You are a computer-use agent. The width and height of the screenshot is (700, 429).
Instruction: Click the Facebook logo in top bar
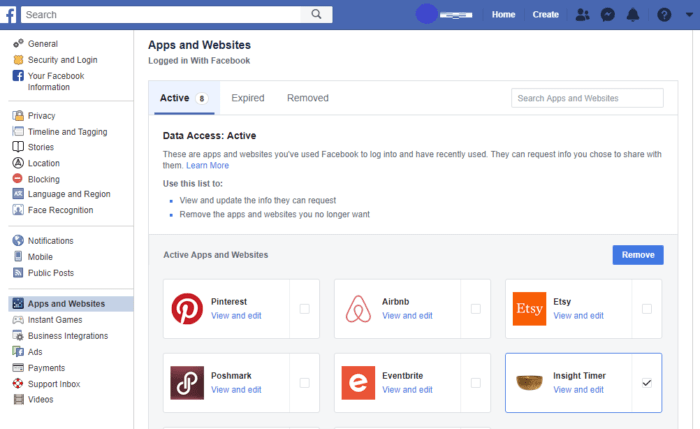point(8,15)
